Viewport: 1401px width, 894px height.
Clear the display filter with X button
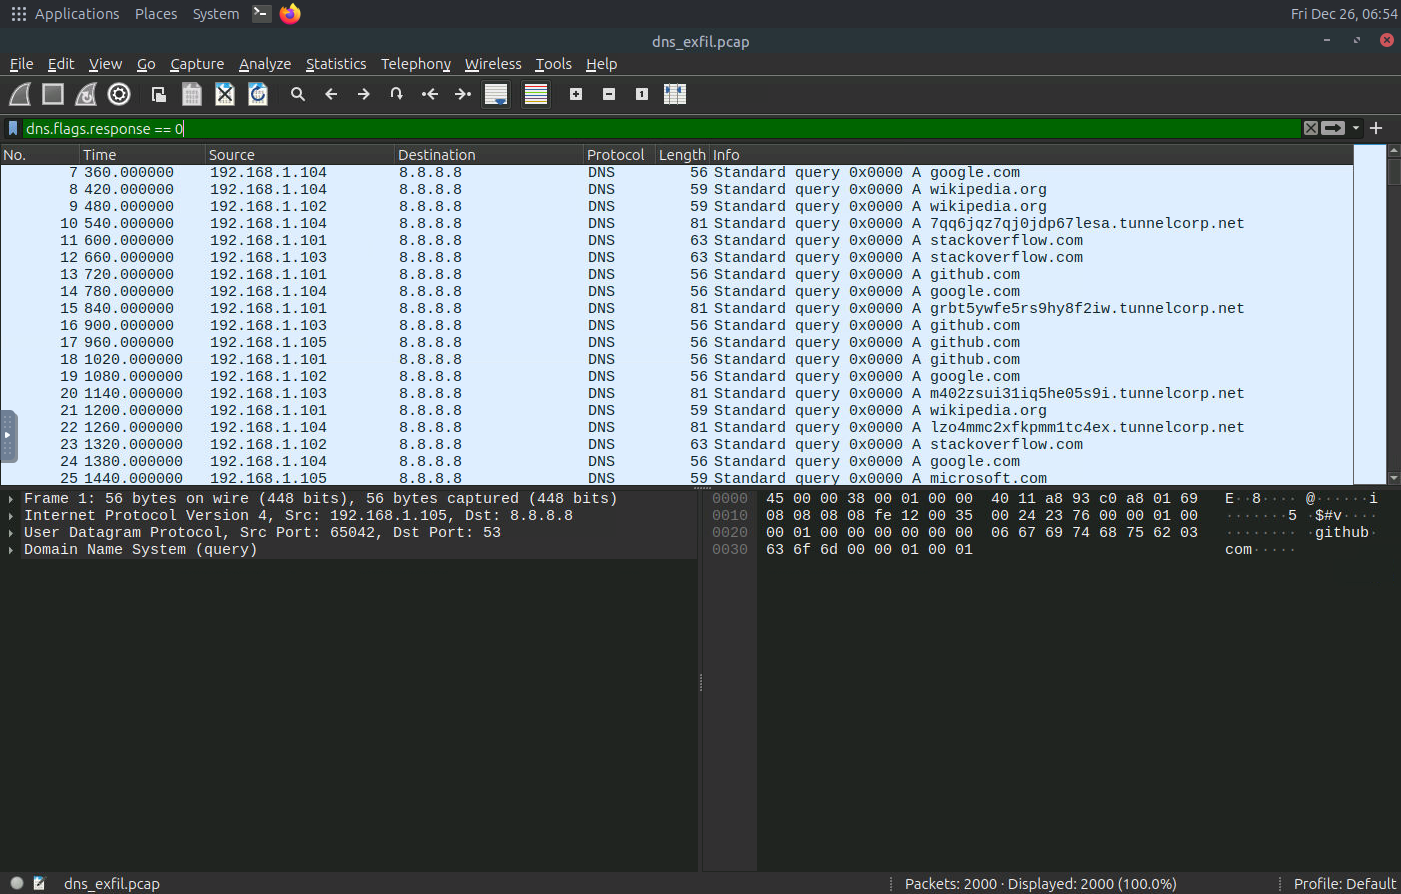1310,128
